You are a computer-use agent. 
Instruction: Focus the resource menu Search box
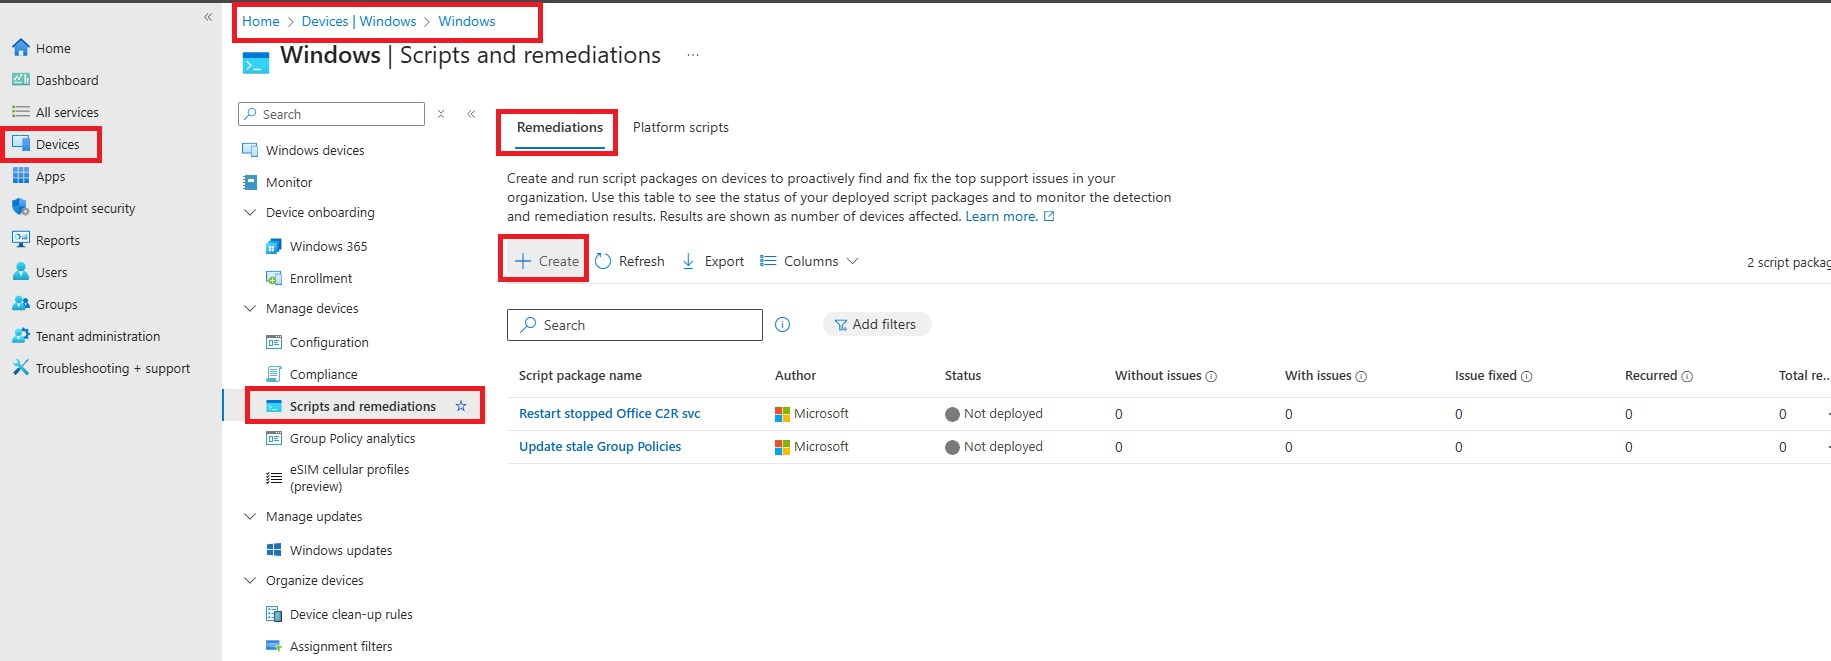point(332,114)
